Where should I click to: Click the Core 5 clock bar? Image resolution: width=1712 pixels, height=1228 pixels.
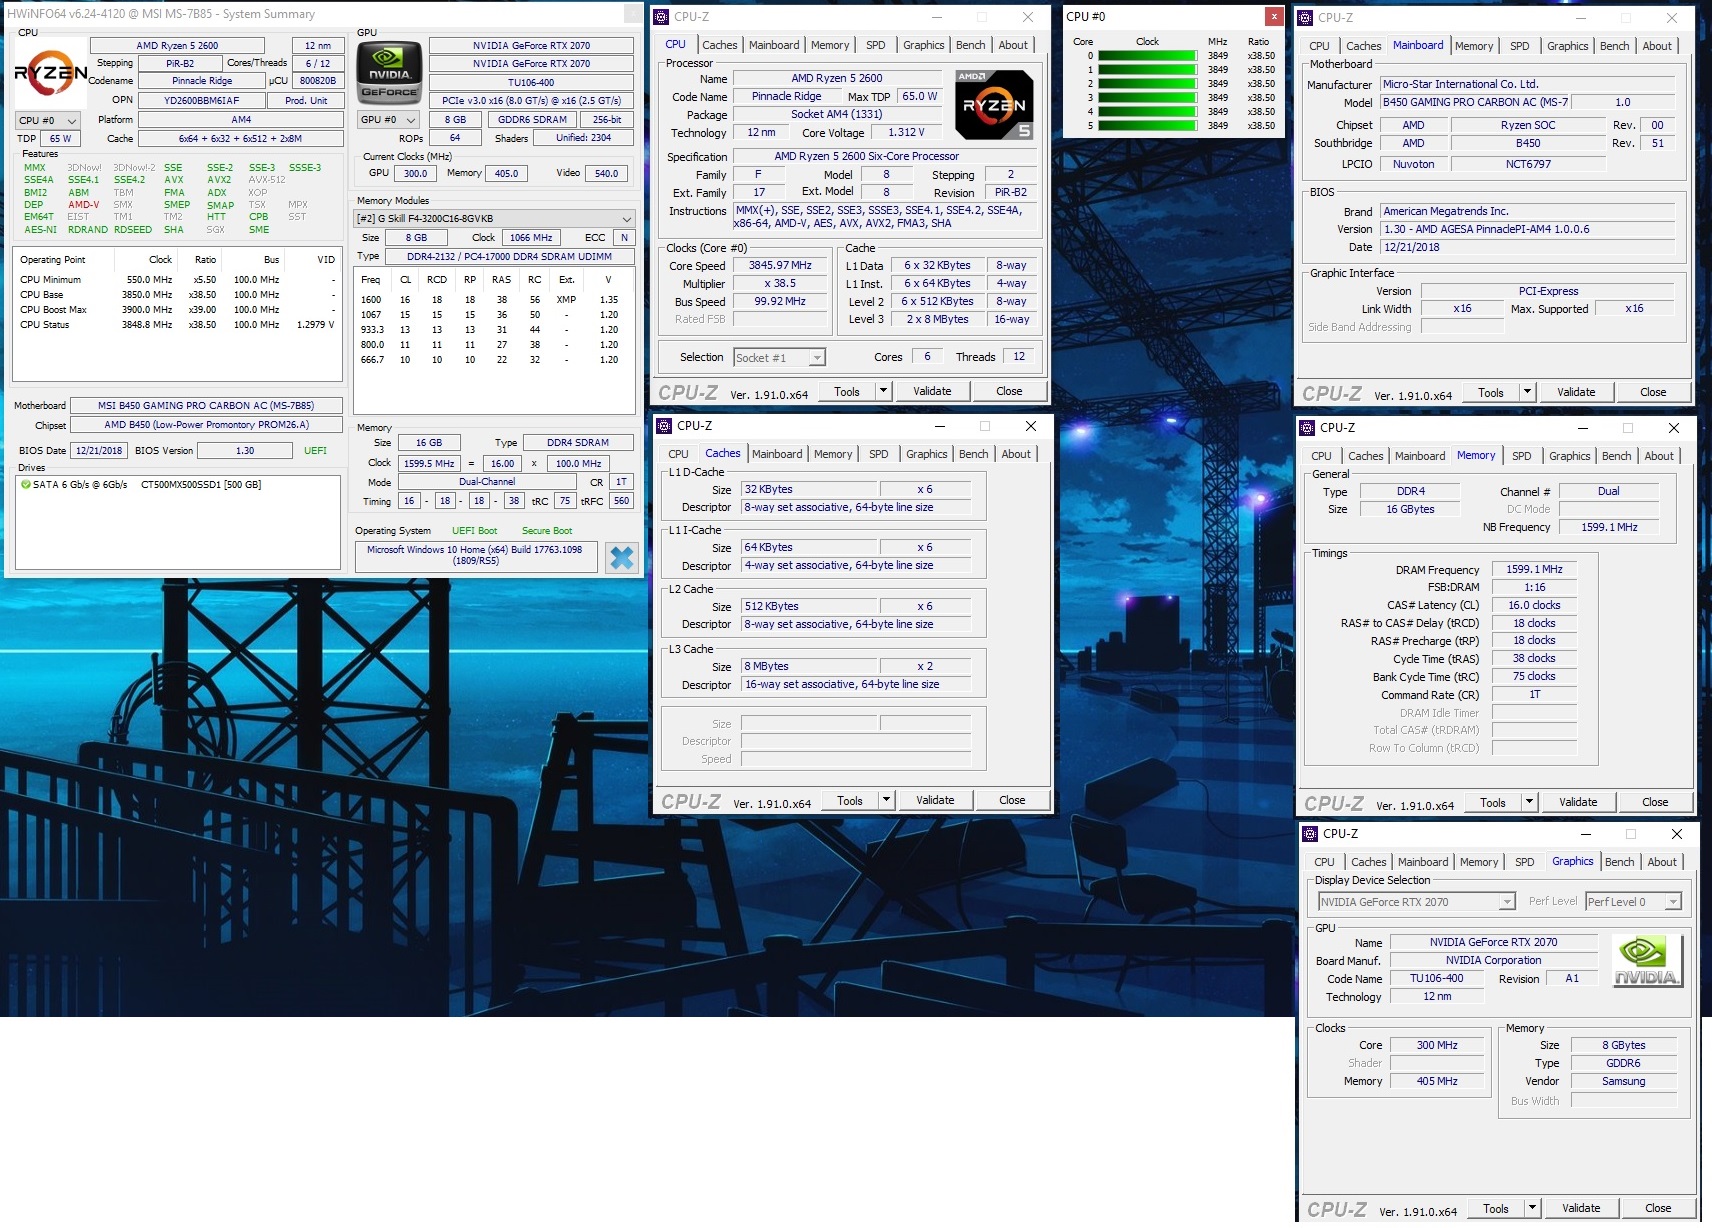(1148, 126)
